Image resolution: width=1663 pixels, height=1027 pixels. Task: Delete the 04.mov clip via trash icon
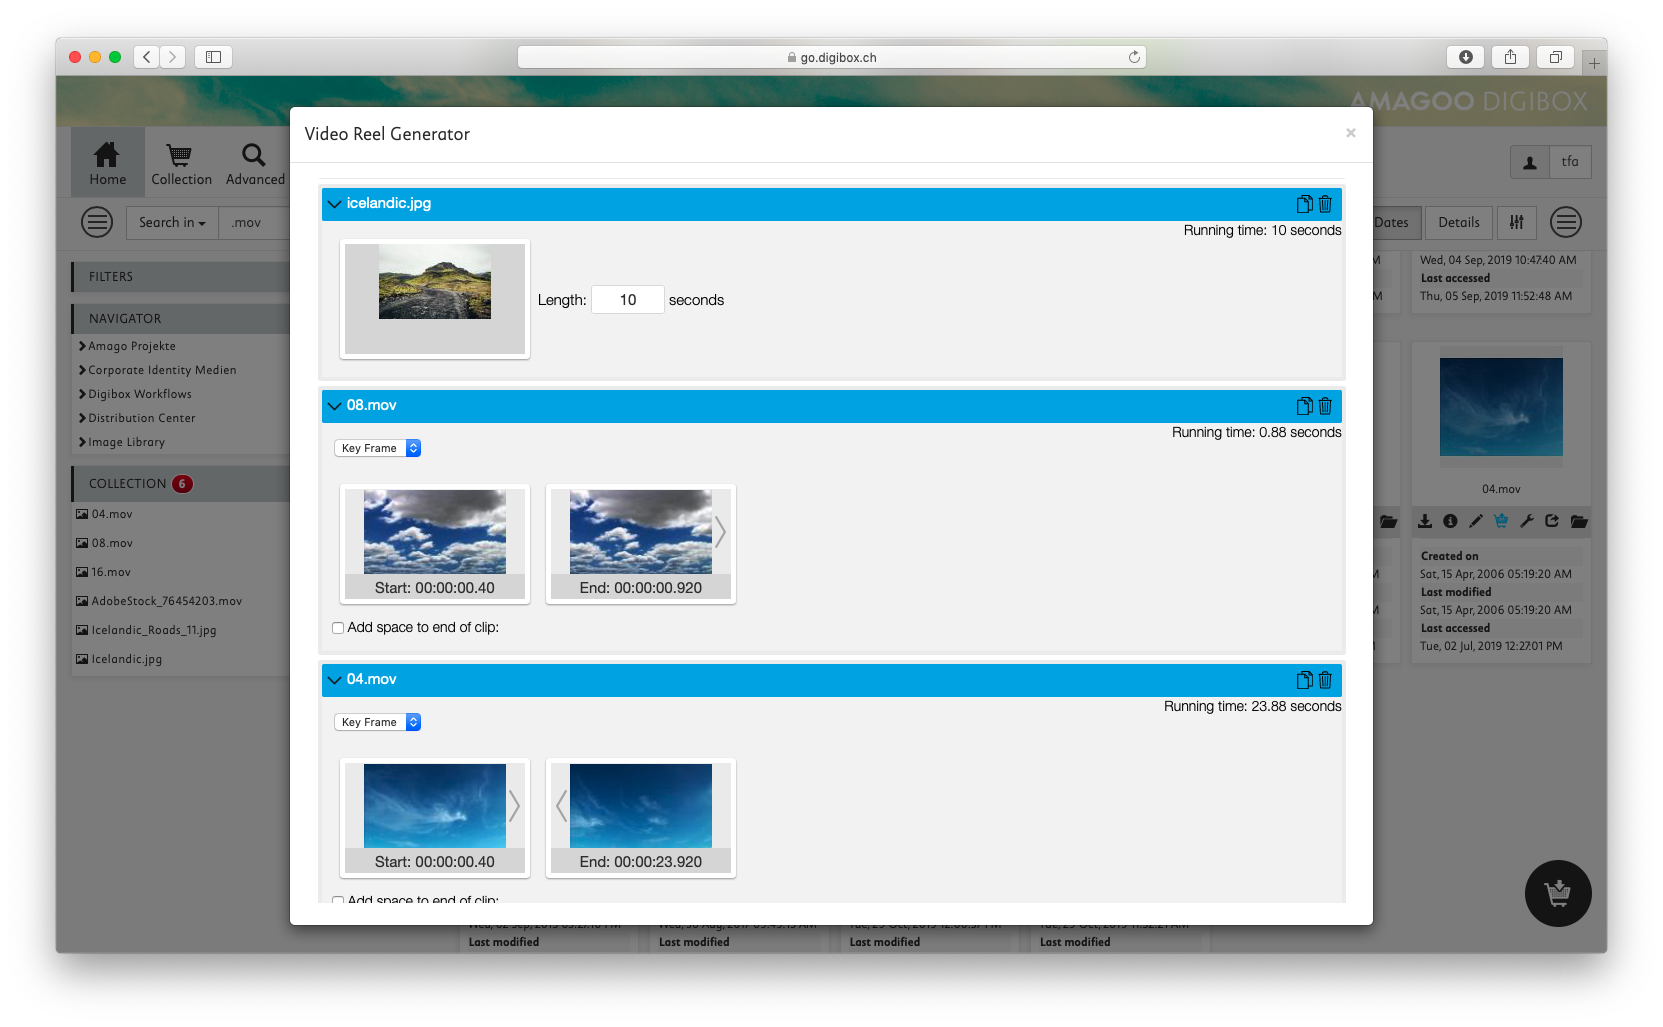pos(1325,680)
